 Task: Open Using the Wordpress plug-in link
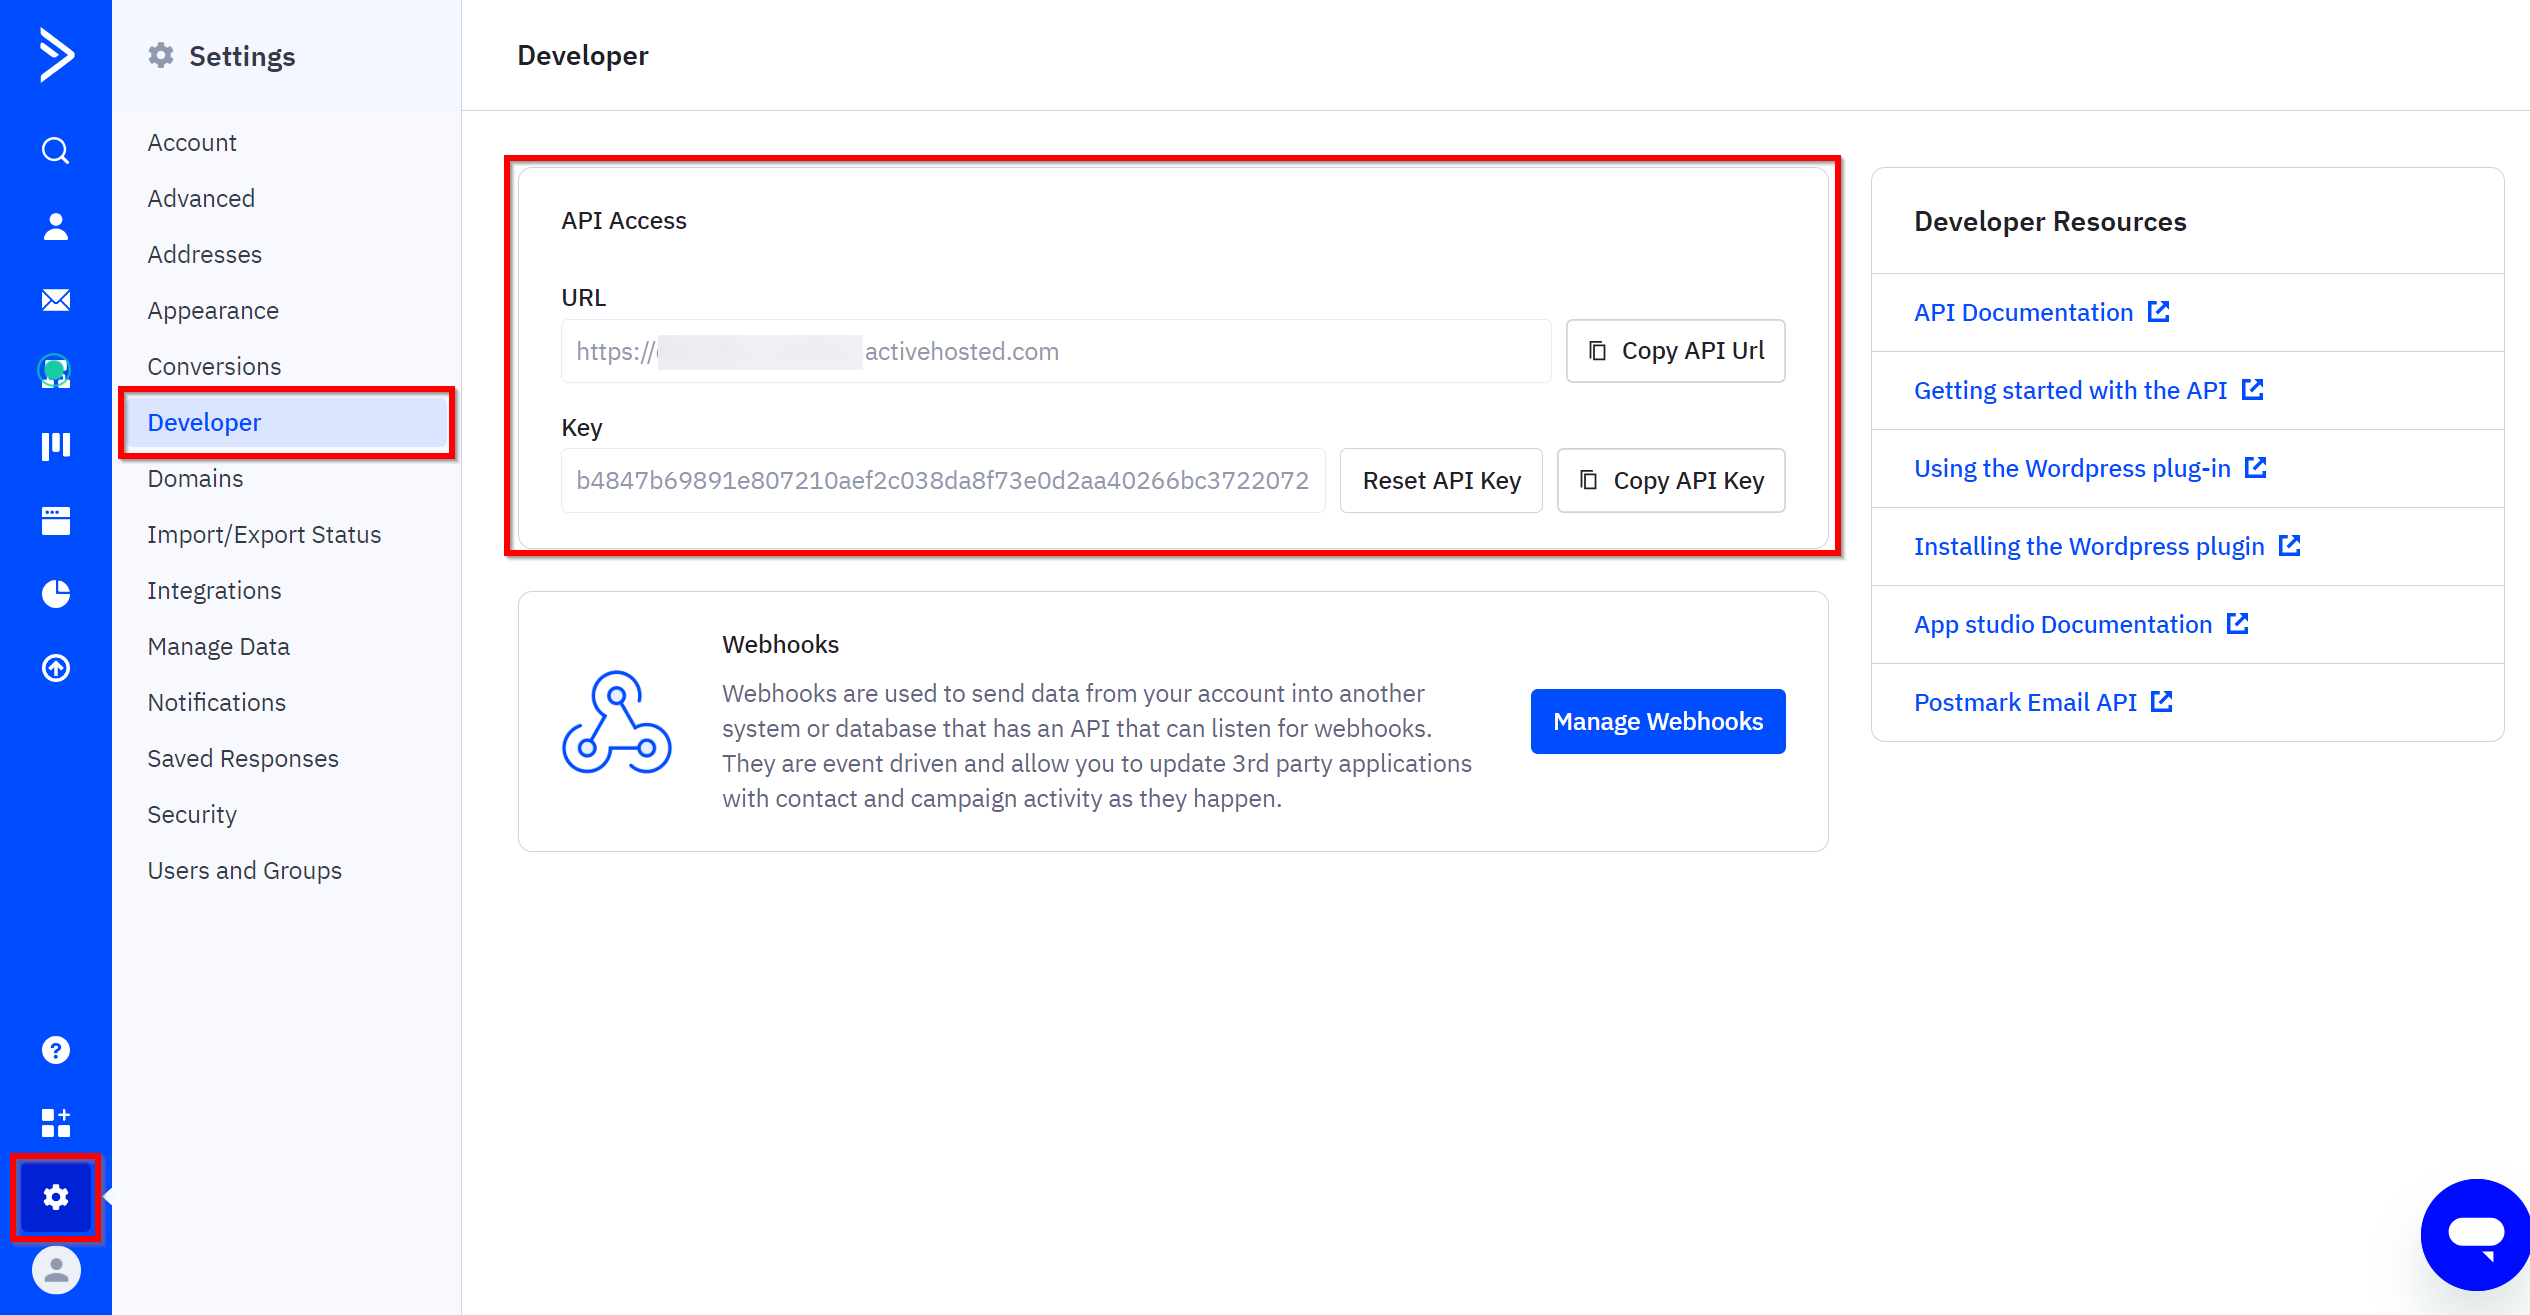[x=2072, y=468]
